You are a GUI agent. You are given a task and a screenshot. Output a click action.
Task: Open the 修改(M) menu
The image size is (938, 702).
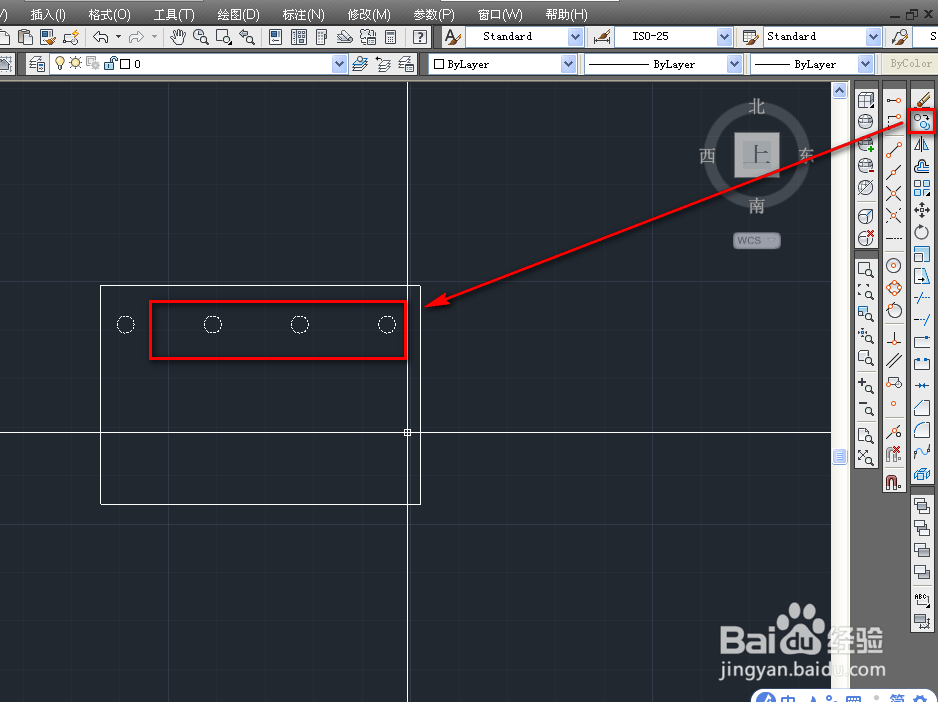tap(369, 14)
